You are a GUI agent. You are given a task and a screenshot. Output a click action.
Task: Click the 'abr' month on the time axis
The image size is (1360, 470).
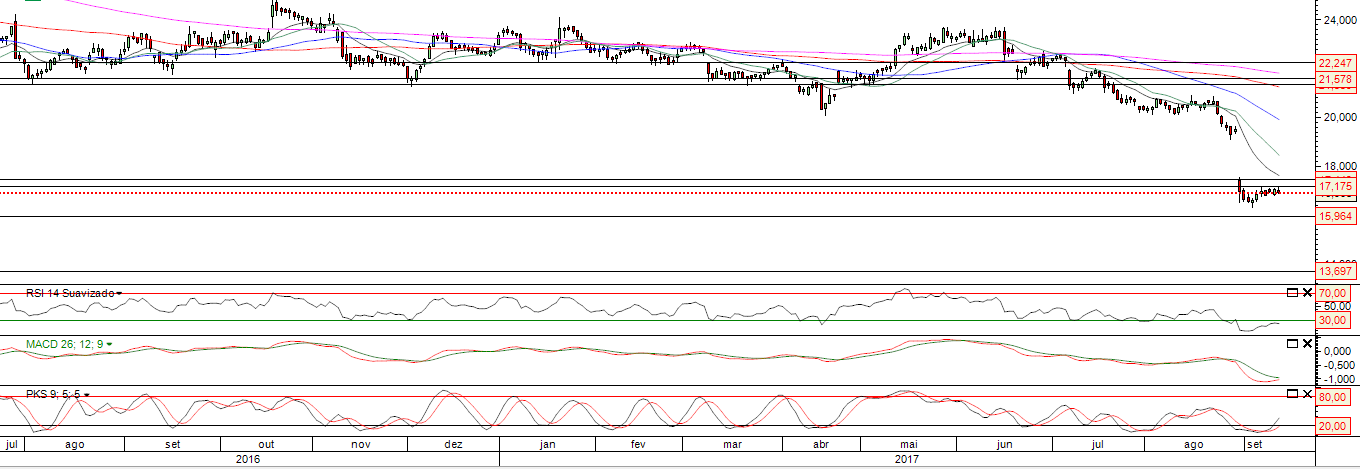point(822,443)
